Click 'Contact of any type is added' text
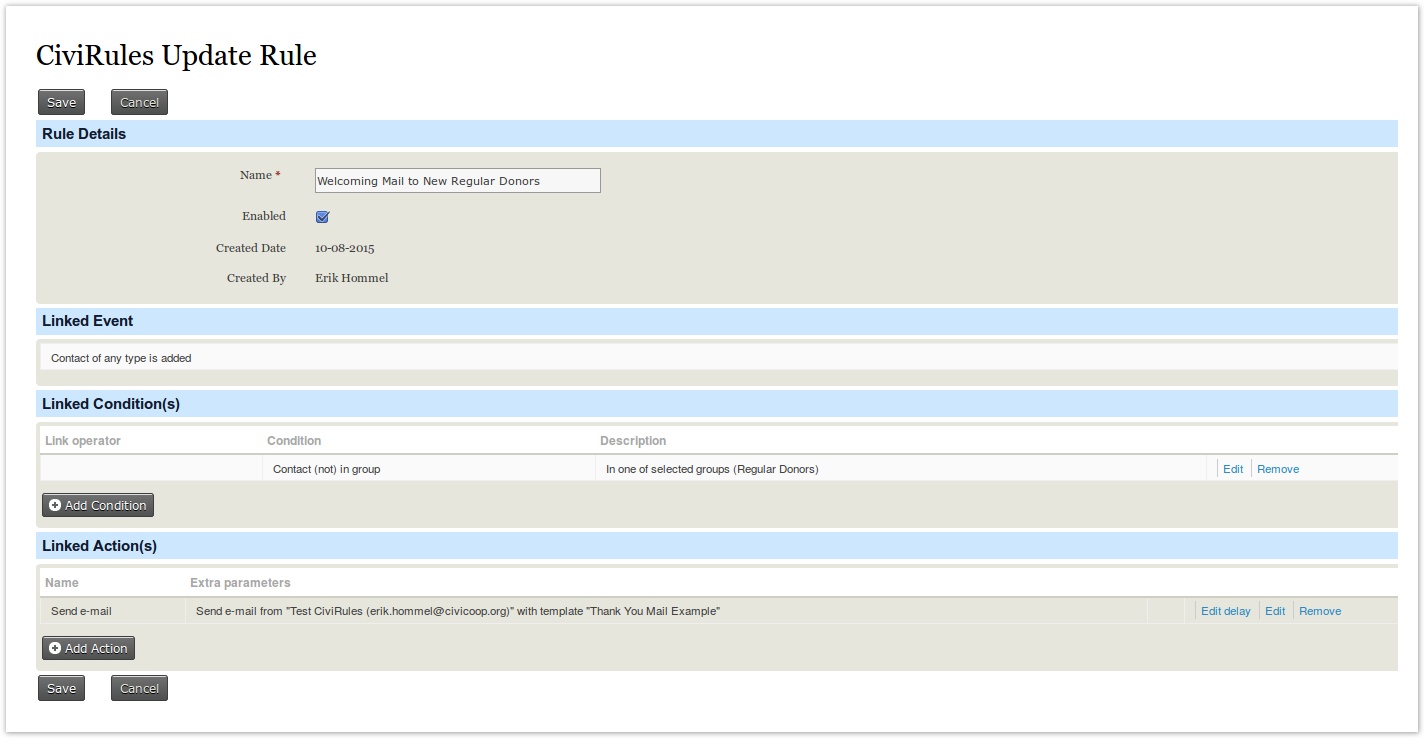 [x=121, y=358]
